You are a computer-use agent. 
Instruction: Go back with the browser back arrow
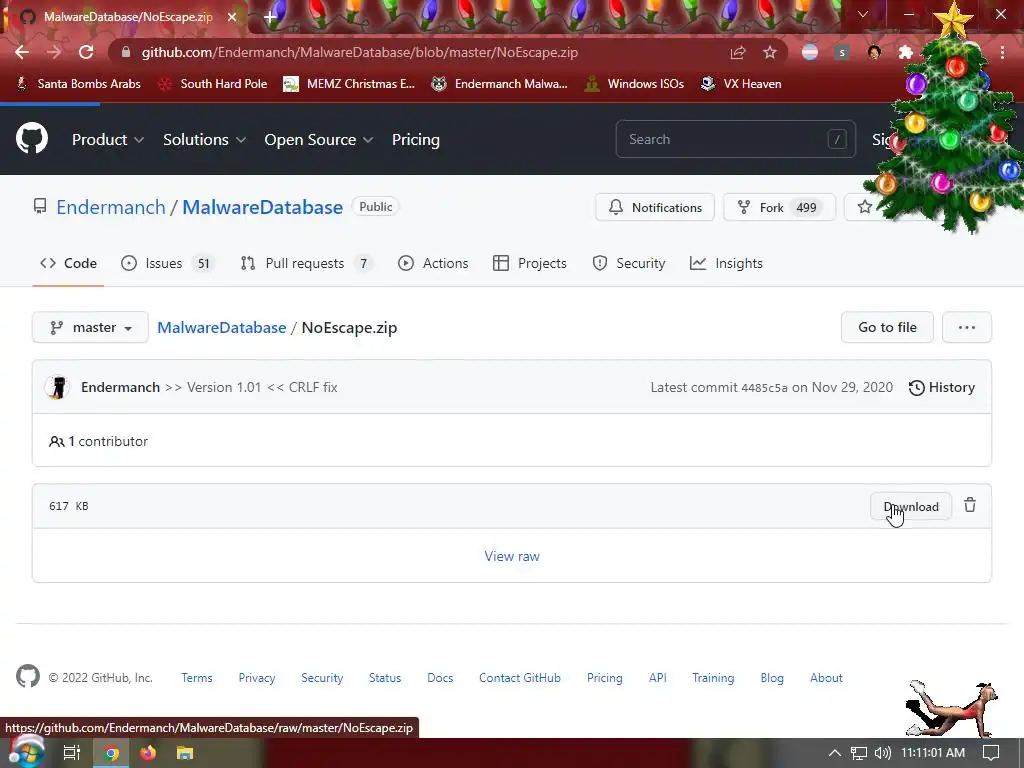click(x=22, y=52)
